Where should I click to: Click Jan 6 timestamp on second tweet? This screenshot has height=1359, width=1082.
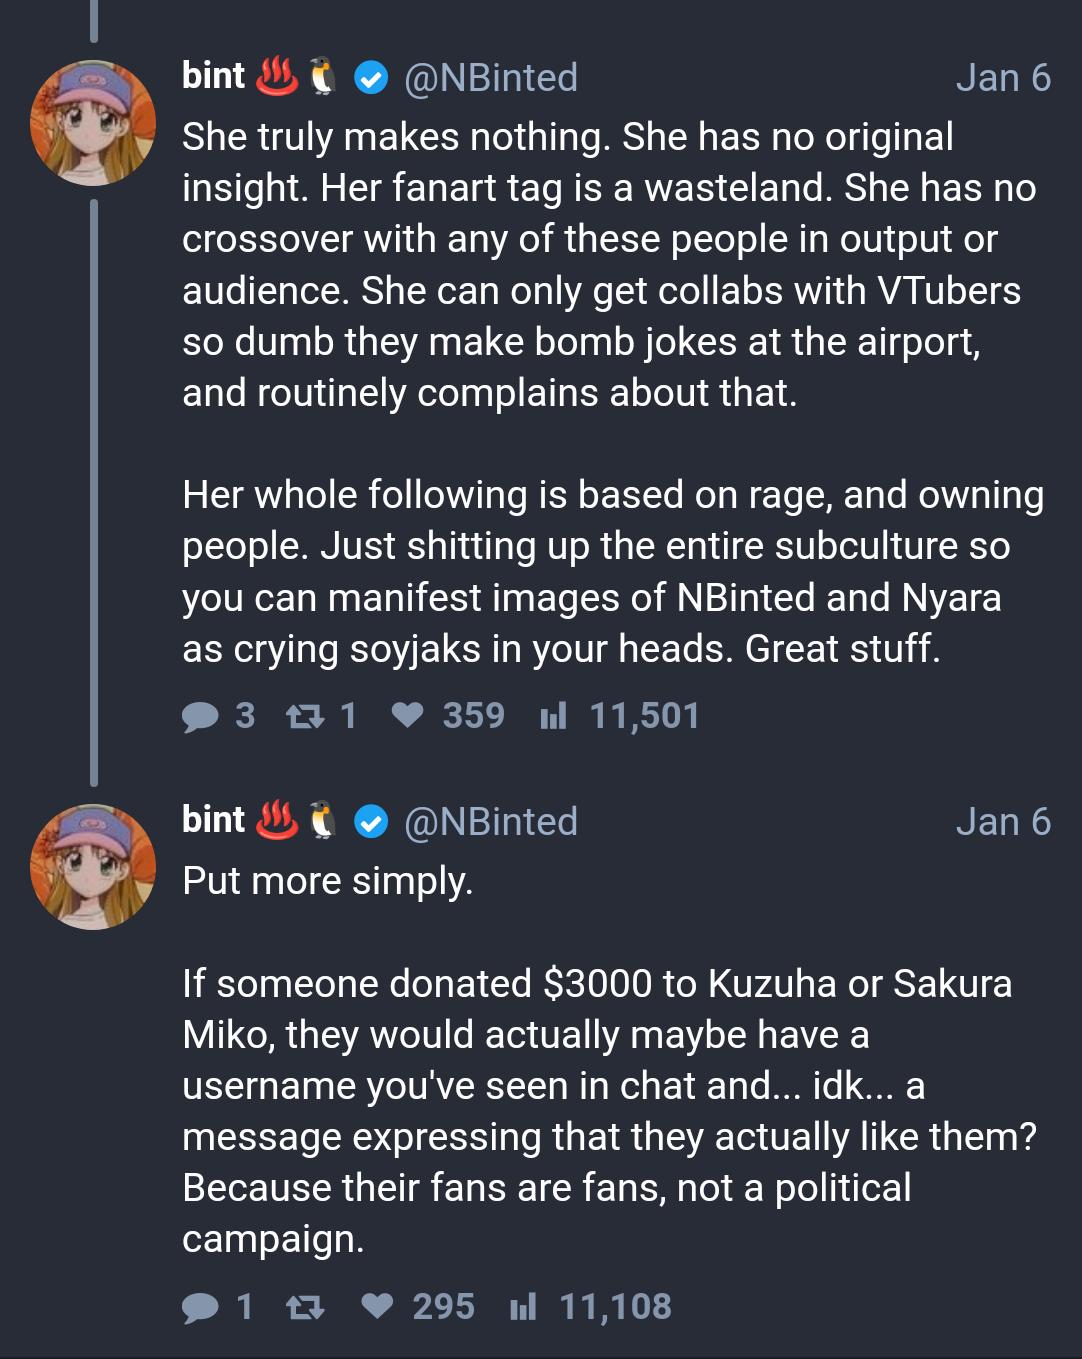pos(1002,822)
